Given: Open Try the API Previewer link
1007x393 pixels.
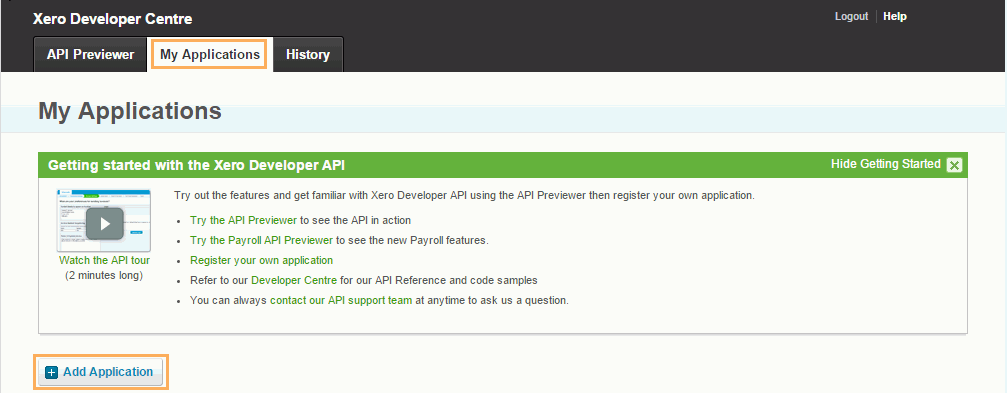Looking at the screenshot, I should (243, 220).
